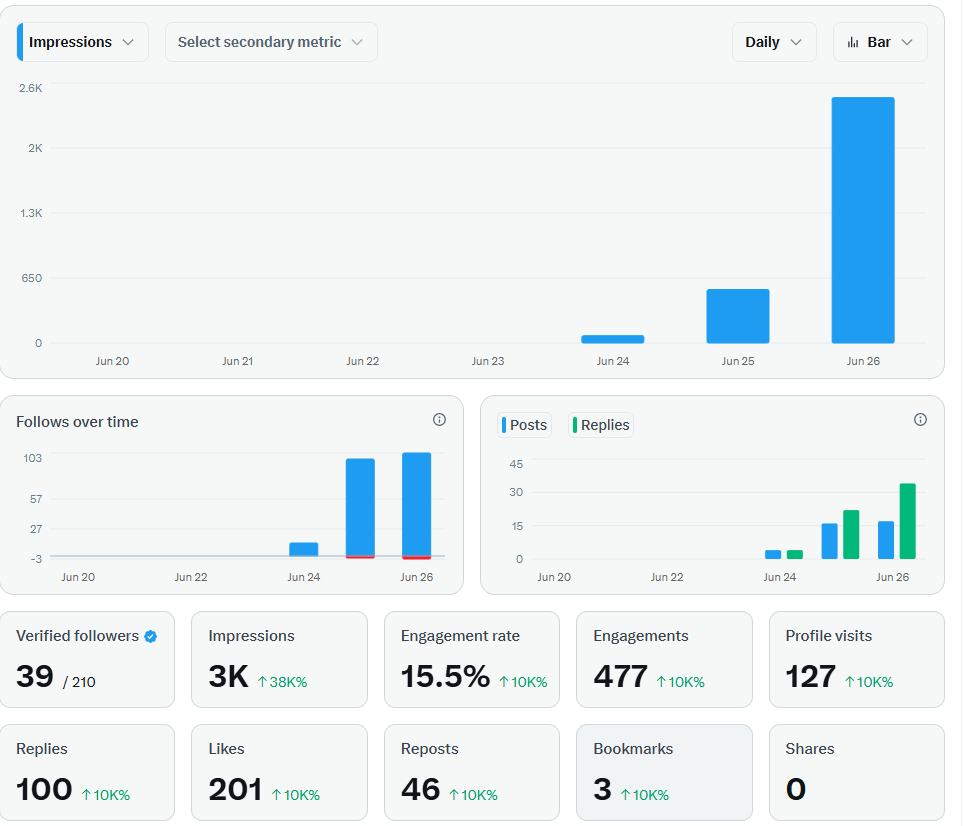Click the info icon on Follows over time
Viewport: 963px width, 826px height.
(439, 419)
